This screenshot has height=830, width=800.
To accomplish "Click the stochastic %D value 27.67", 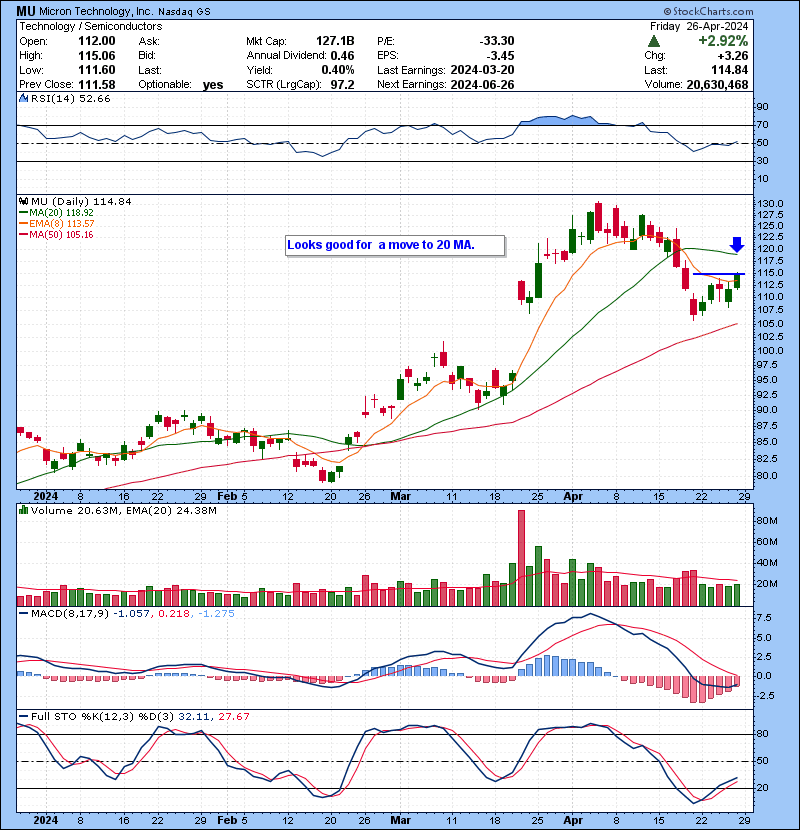I will [x=233, y=716].
